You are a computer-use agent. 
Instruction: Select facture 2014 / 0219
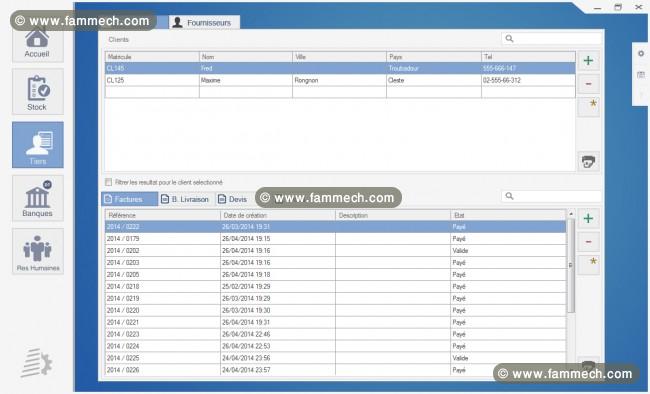coord(335,299)
